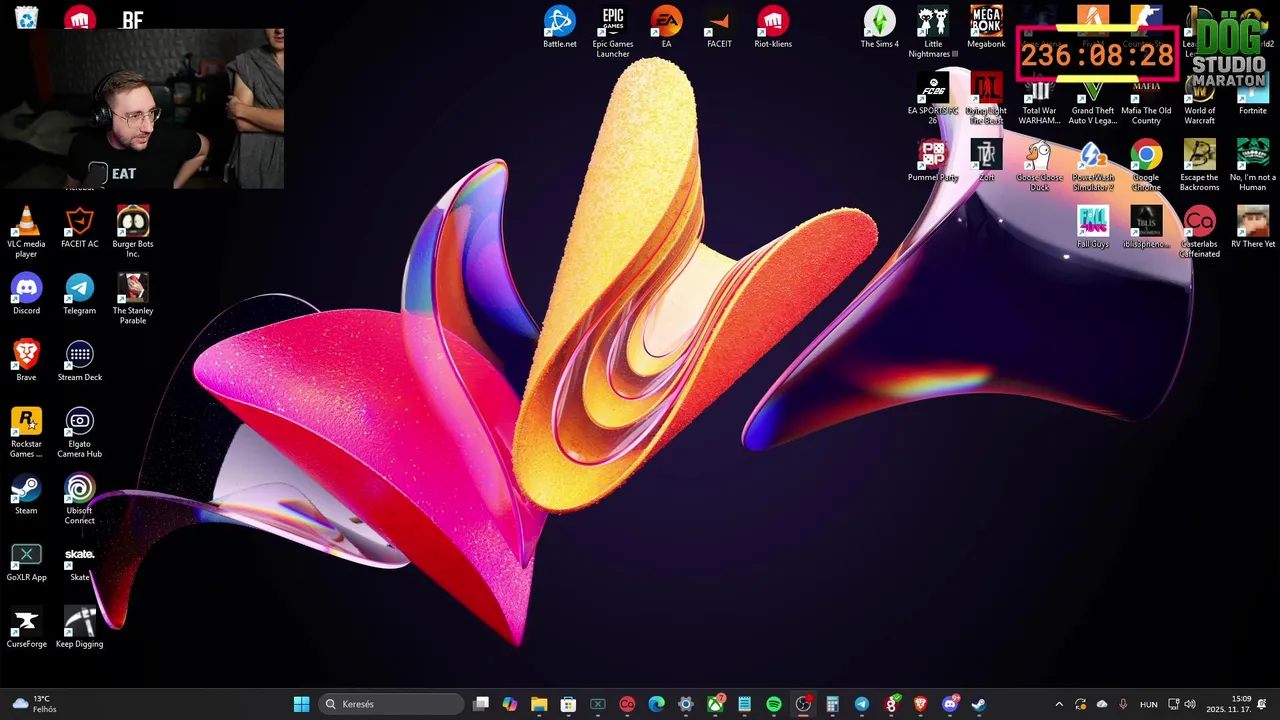
Task: Open Task View from the taskbar
Action: pos(481,704)
